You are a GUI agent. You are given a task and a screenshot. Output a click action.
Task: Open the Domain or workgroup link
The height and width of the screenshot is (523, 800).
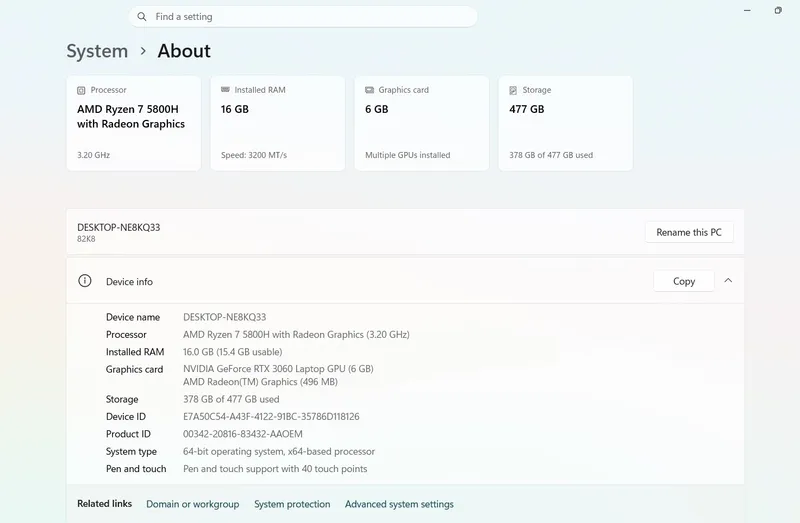(x=192, y=504)
